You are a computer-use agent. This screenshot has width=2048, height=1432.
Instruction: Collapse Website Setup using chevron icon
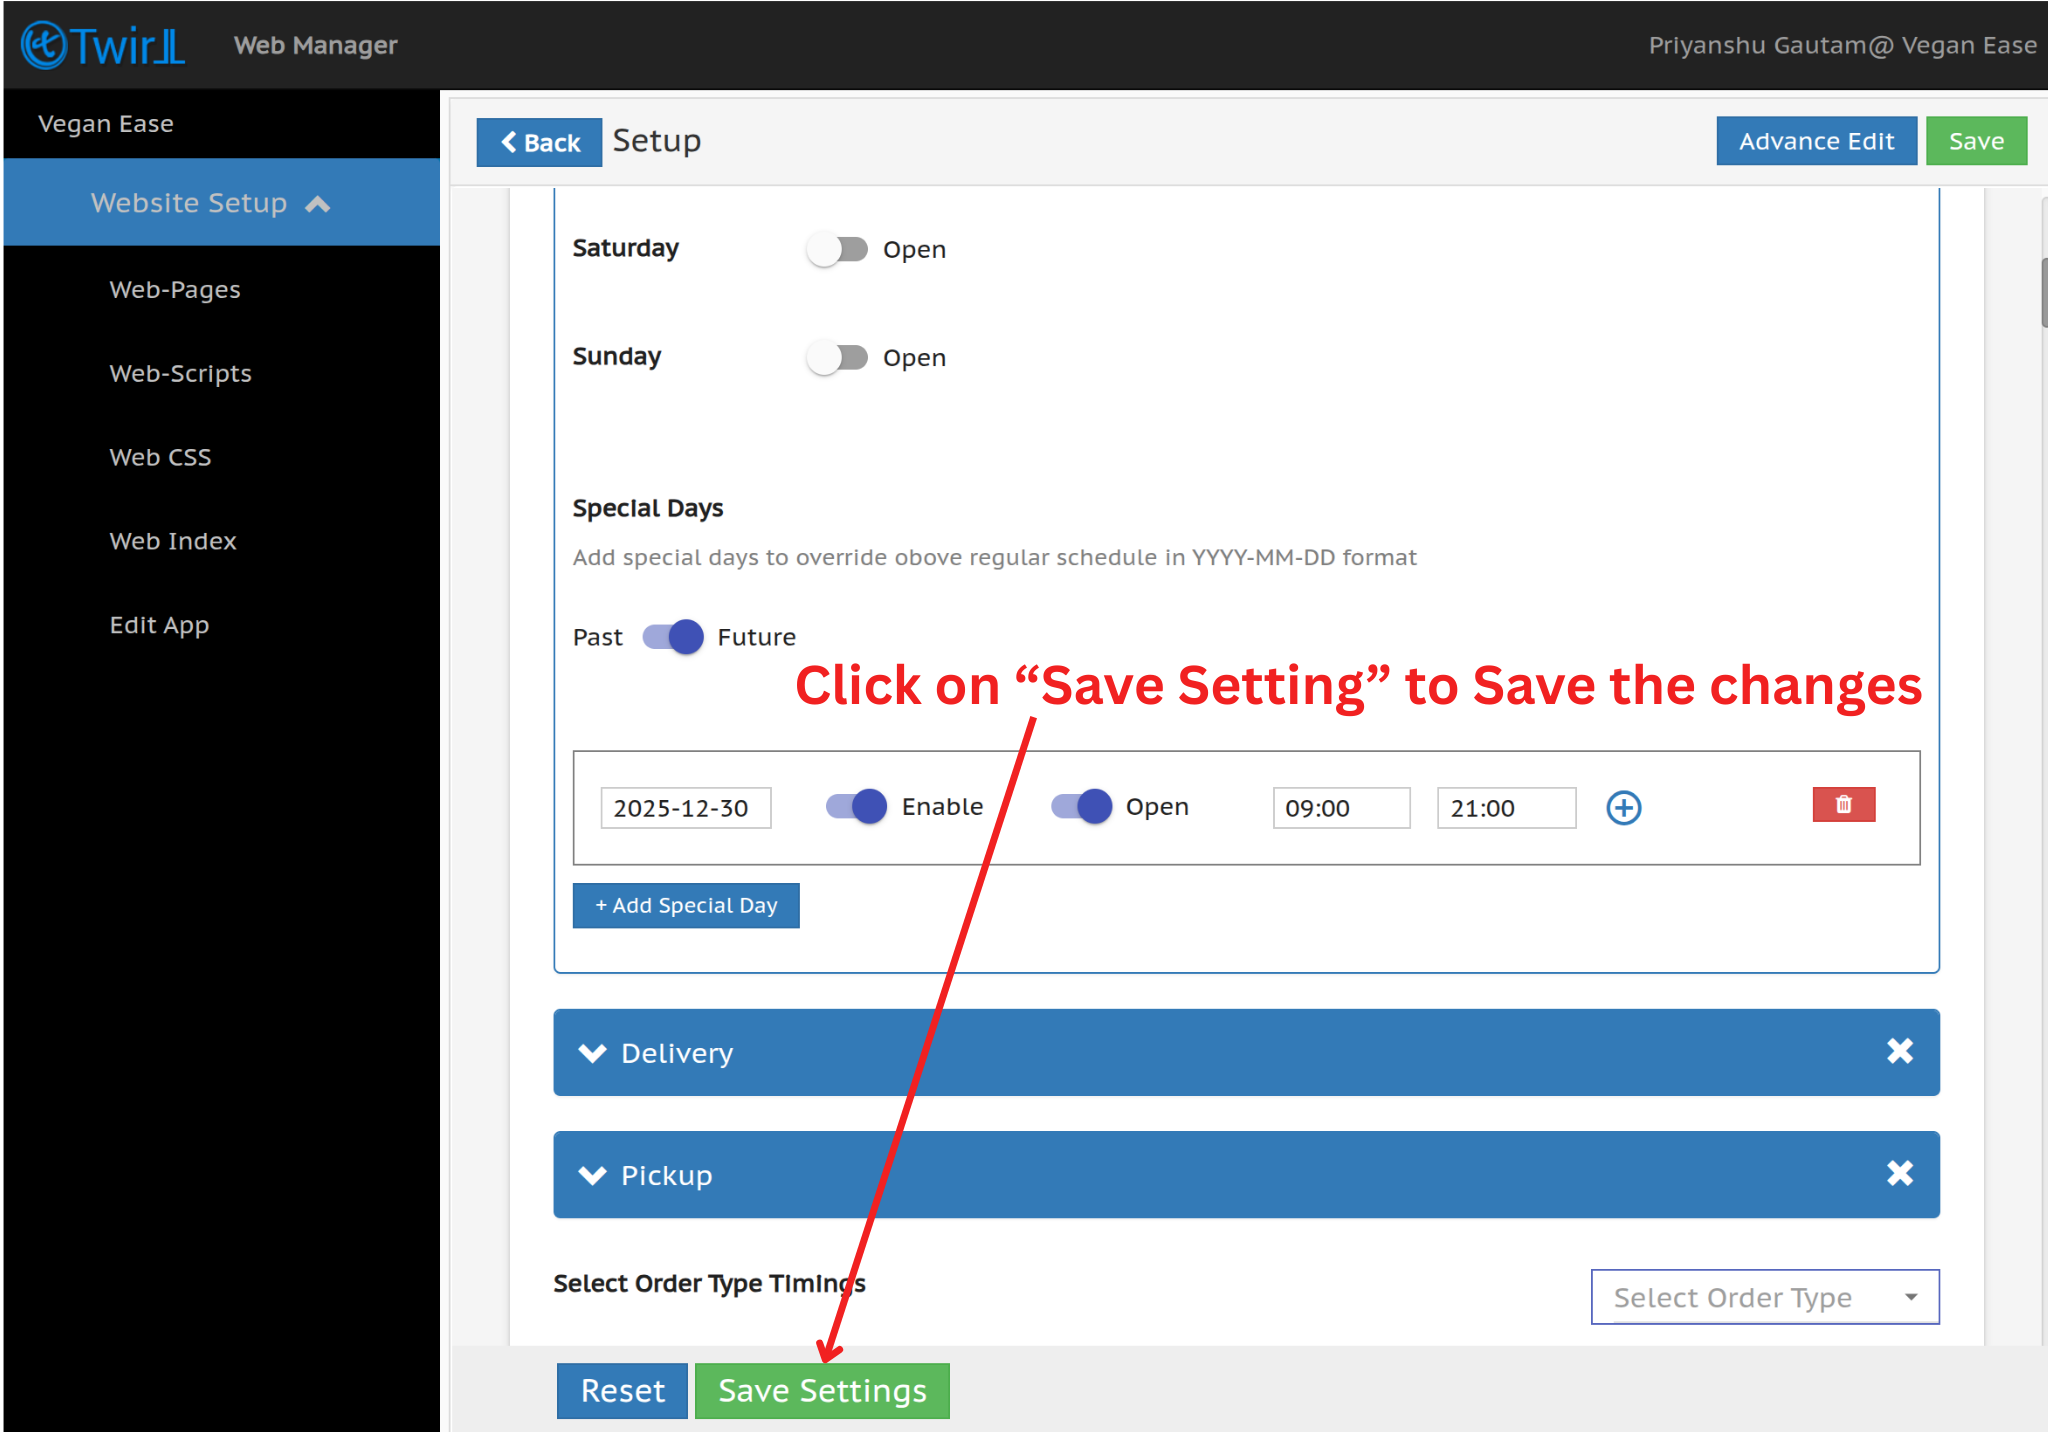click(x=318, y=204)
